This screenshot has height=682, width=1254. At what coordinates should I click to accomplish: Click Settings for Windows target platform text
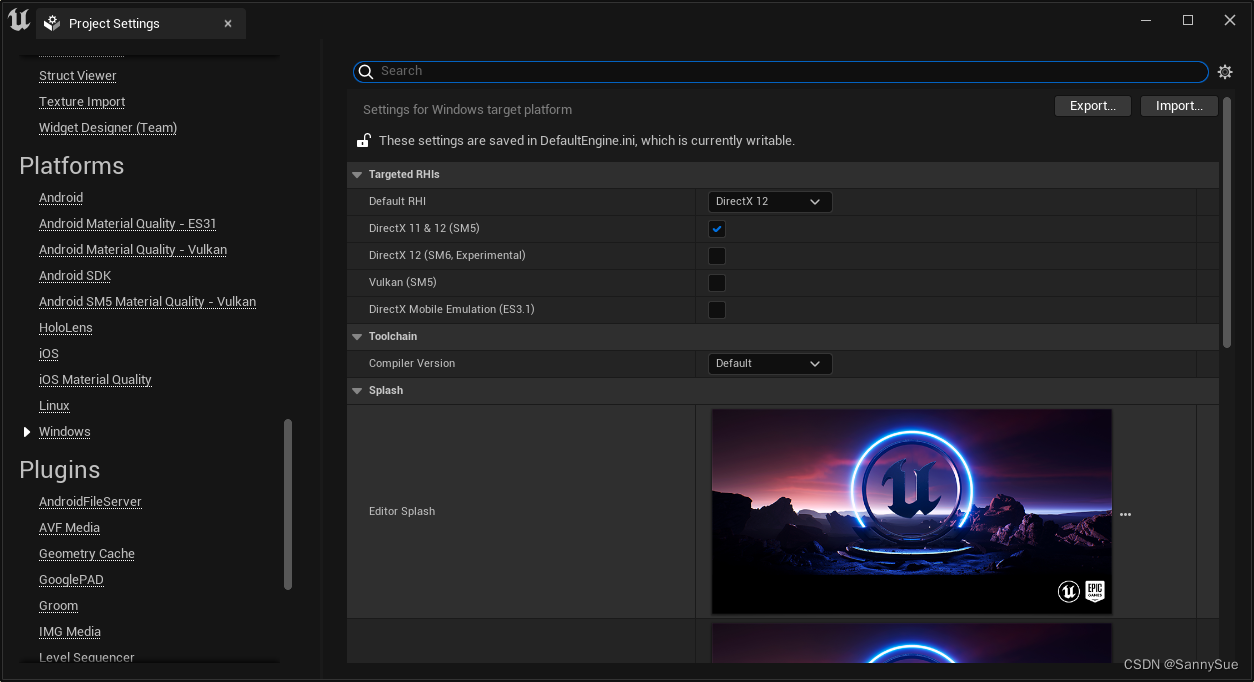[468, 110]
